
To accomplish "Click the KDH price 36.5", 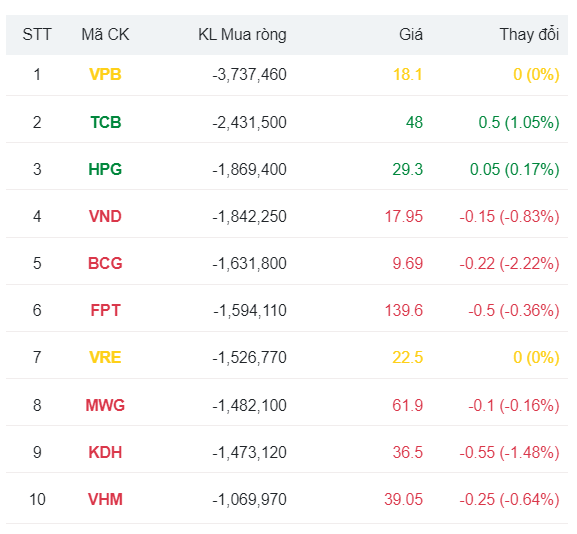I will tap(408, 452).
